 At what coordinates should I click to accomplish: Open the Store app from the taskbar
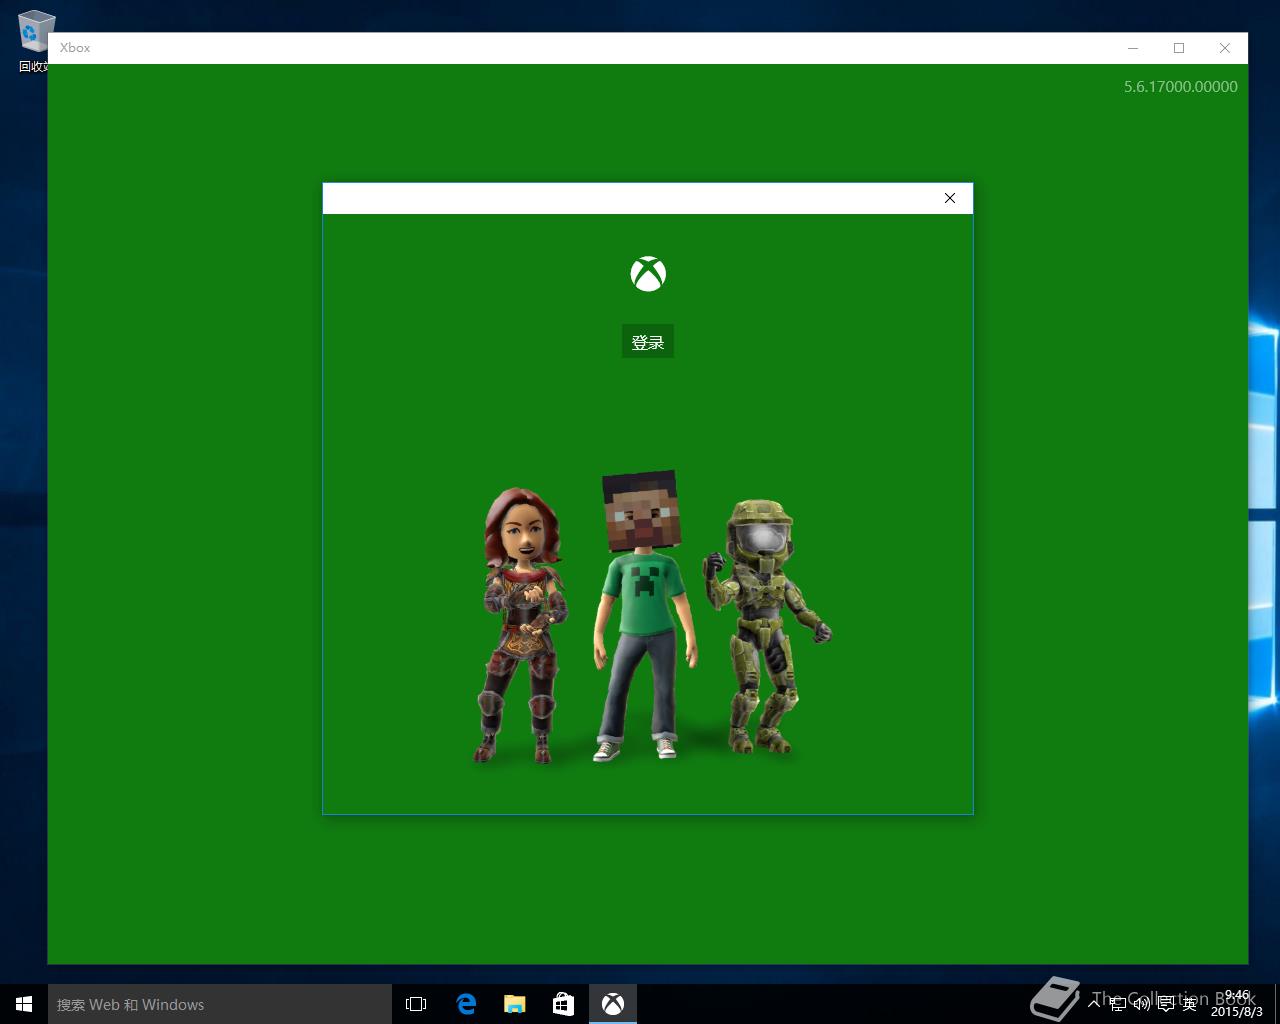[563, 1004]
